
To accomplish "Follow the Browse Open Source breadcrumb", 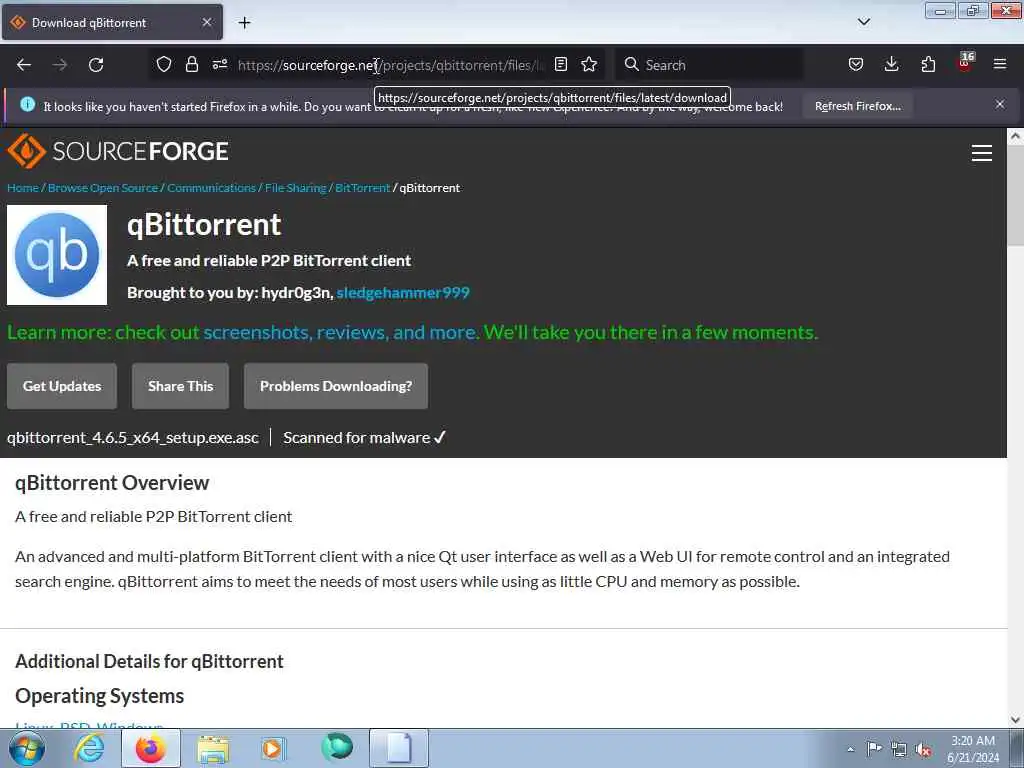I will coord(103,188).
